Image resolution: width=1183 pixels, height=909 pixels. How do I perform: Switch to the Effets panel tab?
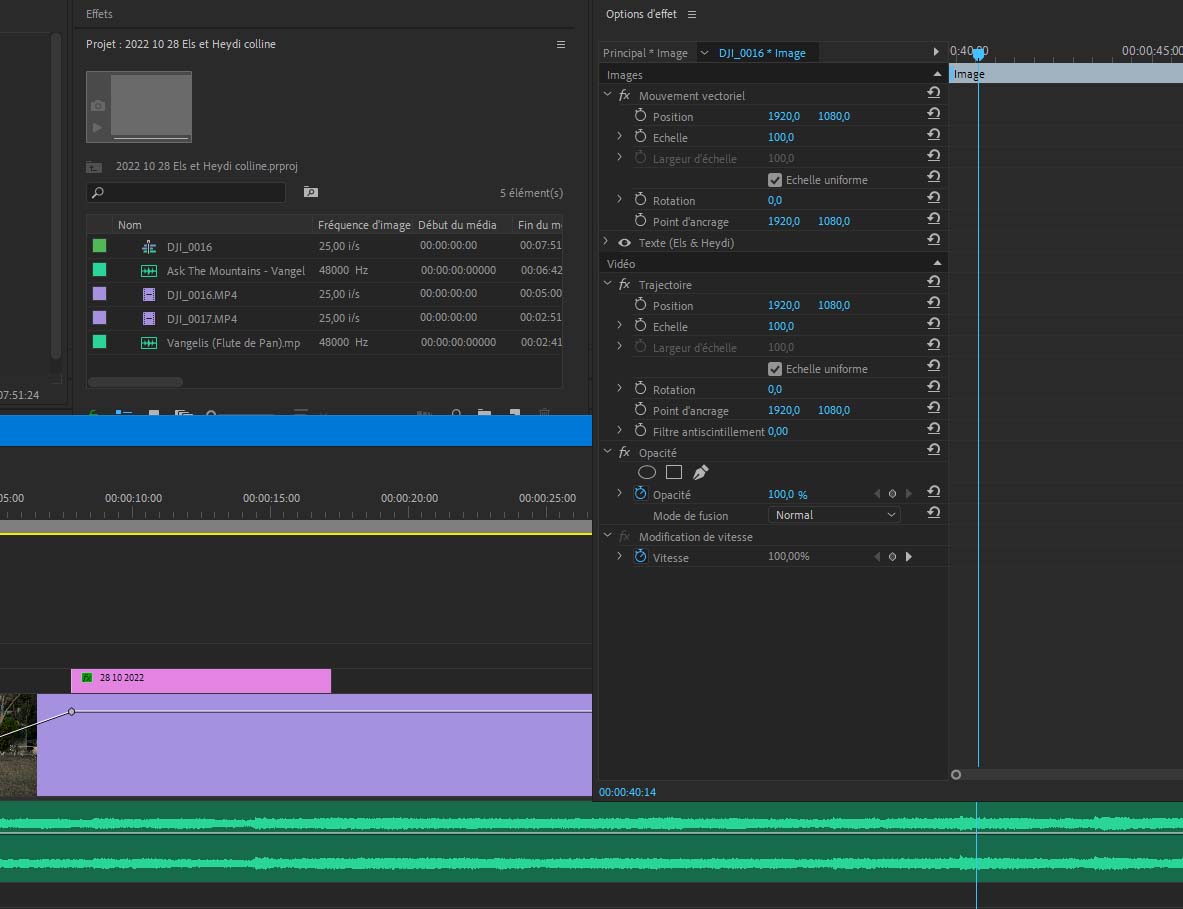[99, 14]
